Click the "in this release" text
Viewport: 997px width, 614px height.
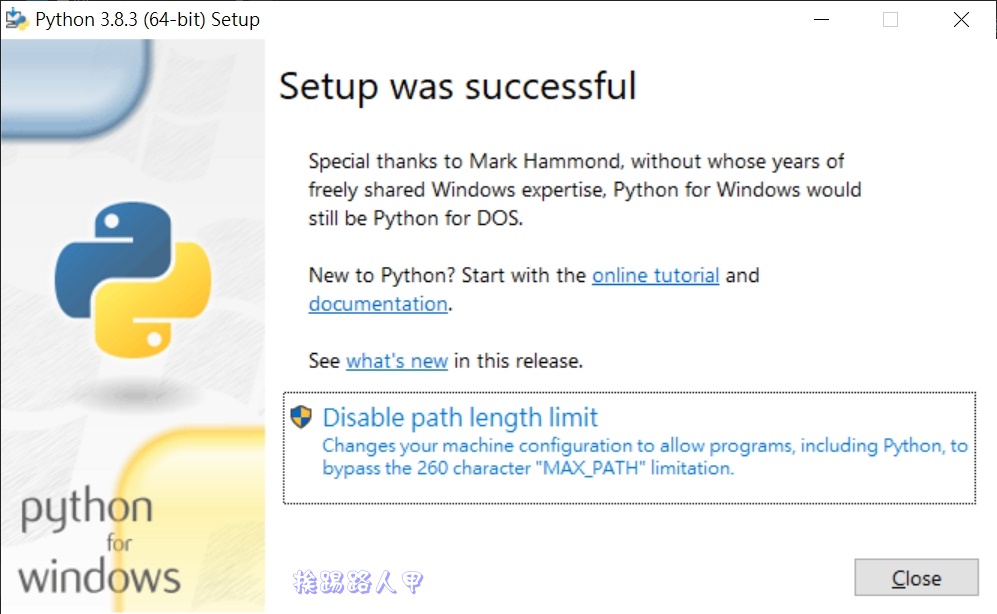518,361
